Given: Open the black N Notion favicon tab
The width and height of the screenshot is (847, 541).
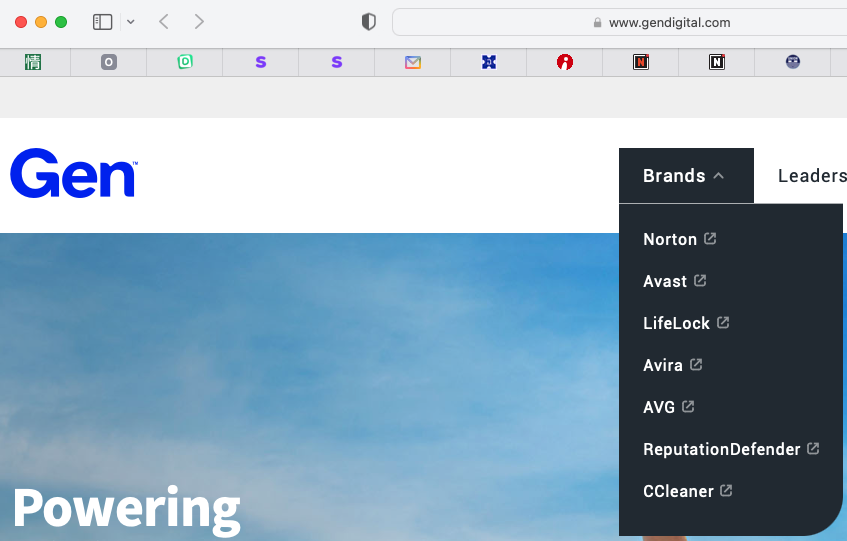Looking at the screenshot, I should tap(717, 62).
